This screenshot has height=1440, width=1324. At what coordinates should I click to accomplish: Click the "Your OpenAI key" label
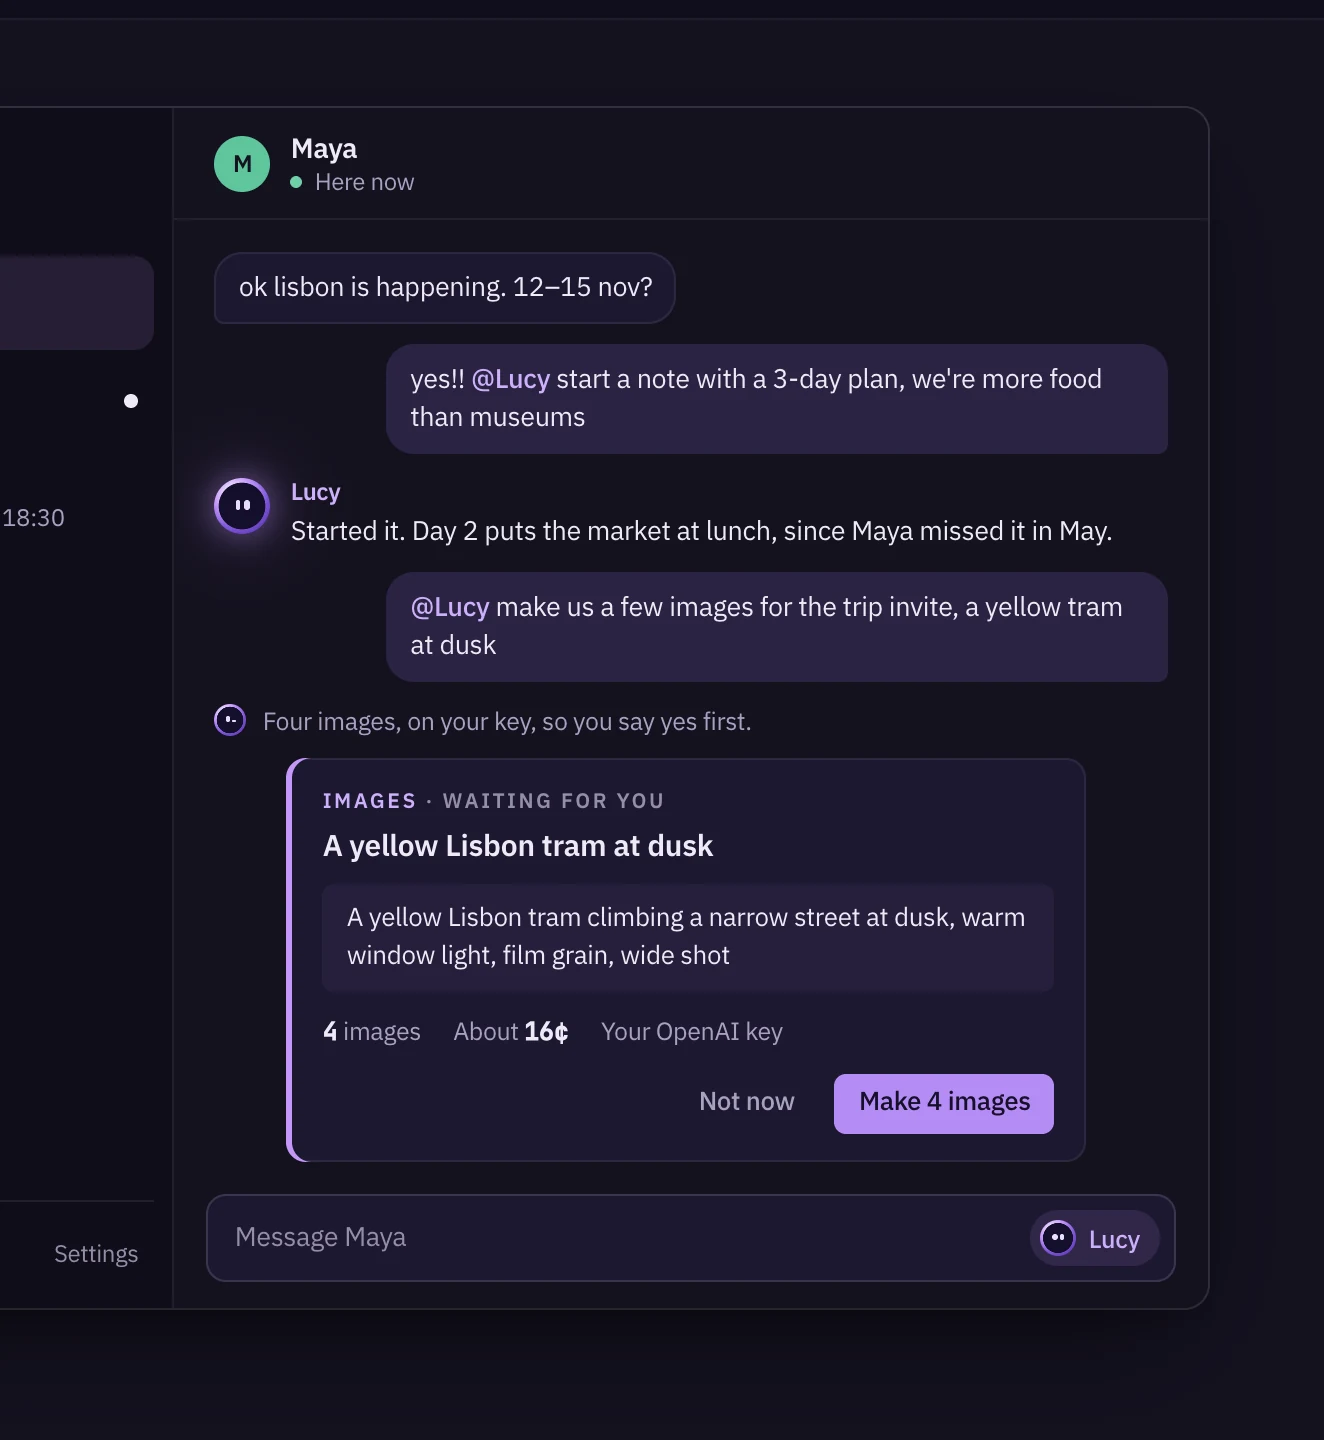coord(692,1032)
